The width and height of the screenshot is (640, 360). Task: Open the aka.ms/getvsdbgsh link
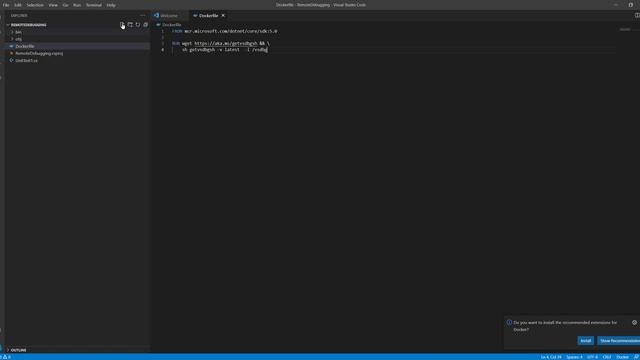point(226,43)
